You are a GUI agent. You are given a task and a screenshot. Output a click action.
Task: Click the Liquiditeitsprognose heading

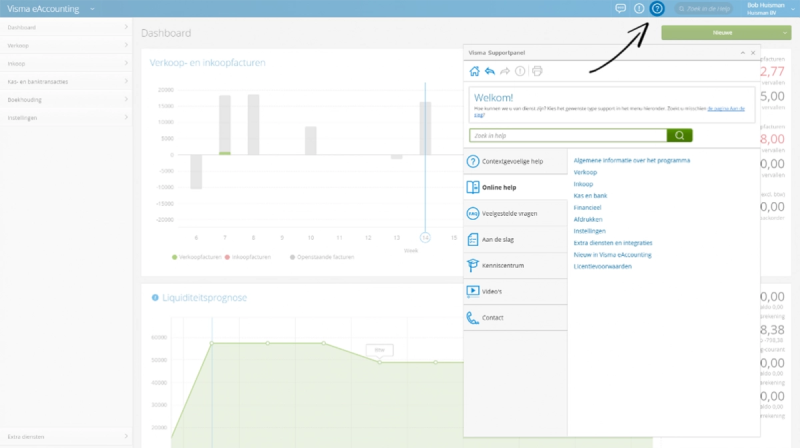pos(205,297)
